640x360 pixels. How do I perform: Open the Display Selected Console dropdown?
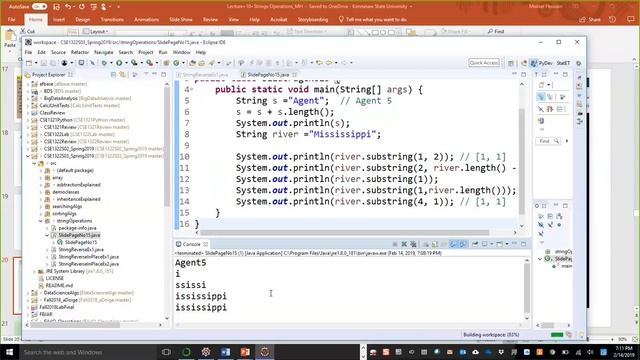tap(491, 244)
